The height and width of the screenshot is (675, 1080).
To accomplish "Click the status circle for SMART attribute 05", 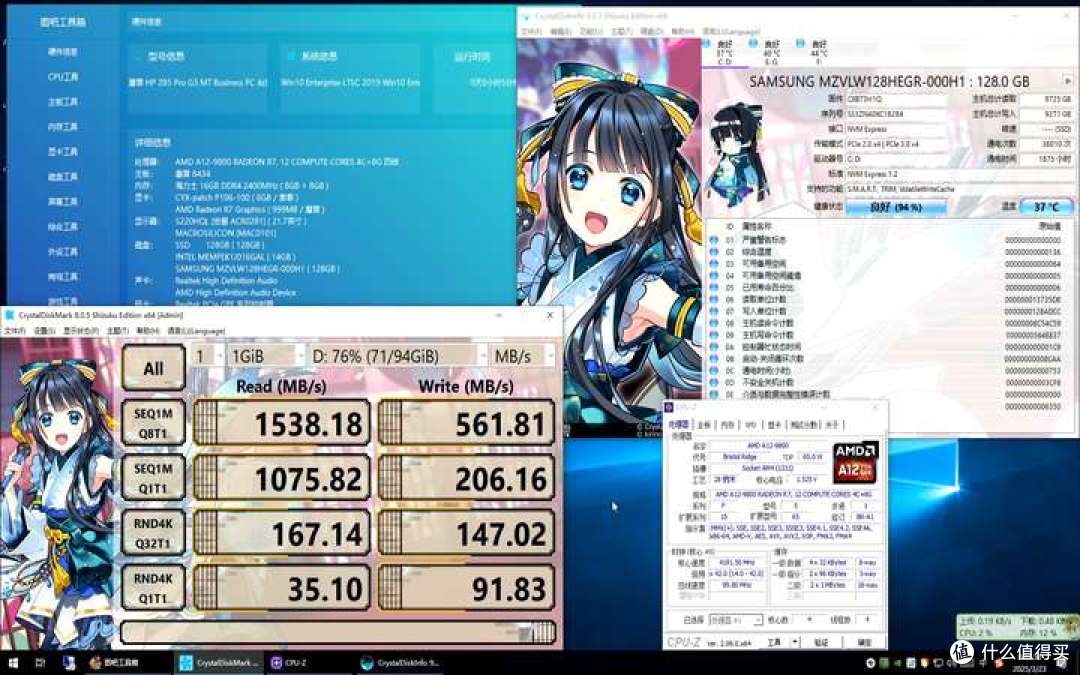I will [714, 287].
